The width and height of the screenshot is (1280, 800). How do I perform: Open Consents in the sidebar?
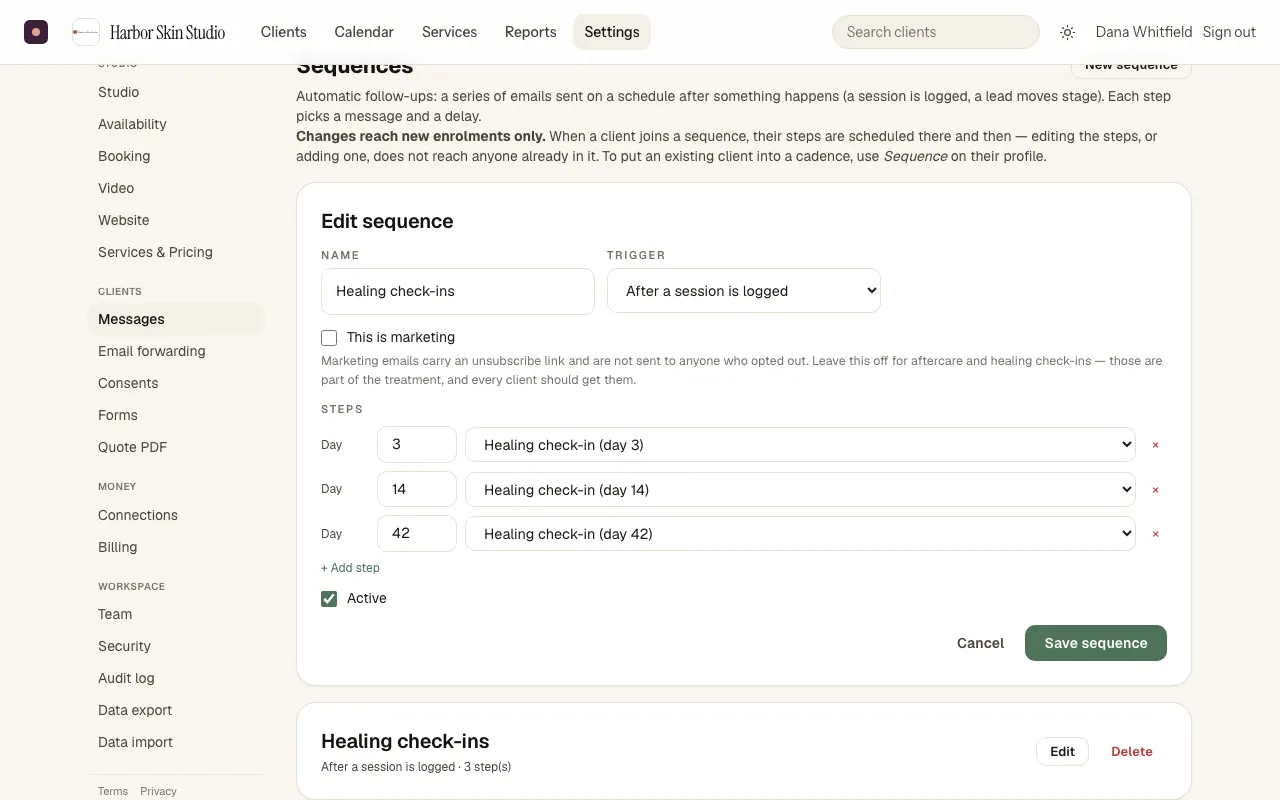coord(176,383)
